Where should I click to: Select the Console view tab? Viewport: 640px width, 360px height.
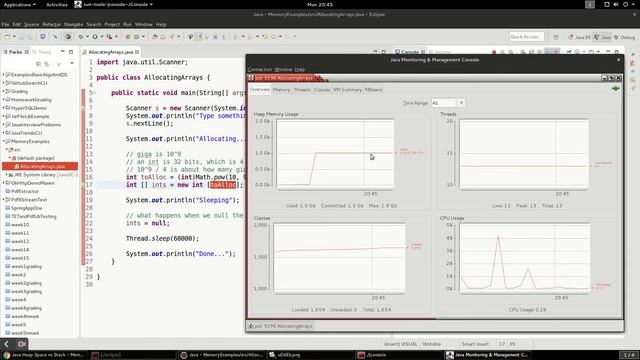[x=410, y=52]
